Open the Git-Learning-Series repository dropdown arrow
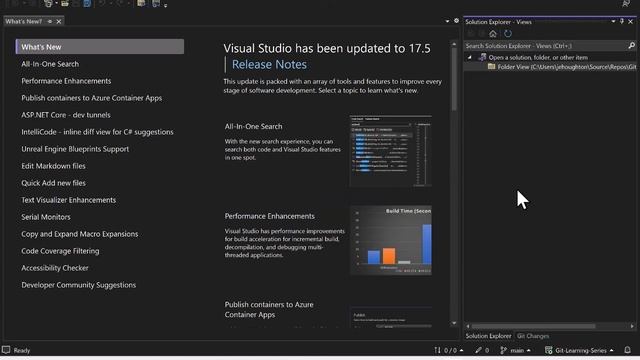Image resolution: width=640 pixels, height=360 pixels. (x=611, y=350)
